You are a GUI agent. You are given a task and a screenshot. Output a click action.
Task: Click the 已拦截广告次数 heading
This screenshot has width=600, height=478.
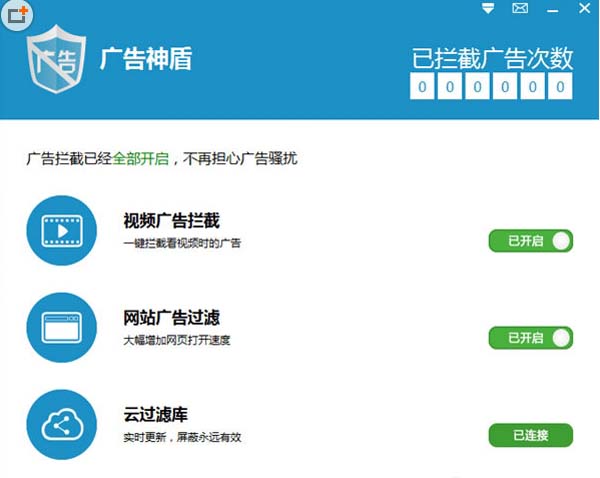point(492,59)
